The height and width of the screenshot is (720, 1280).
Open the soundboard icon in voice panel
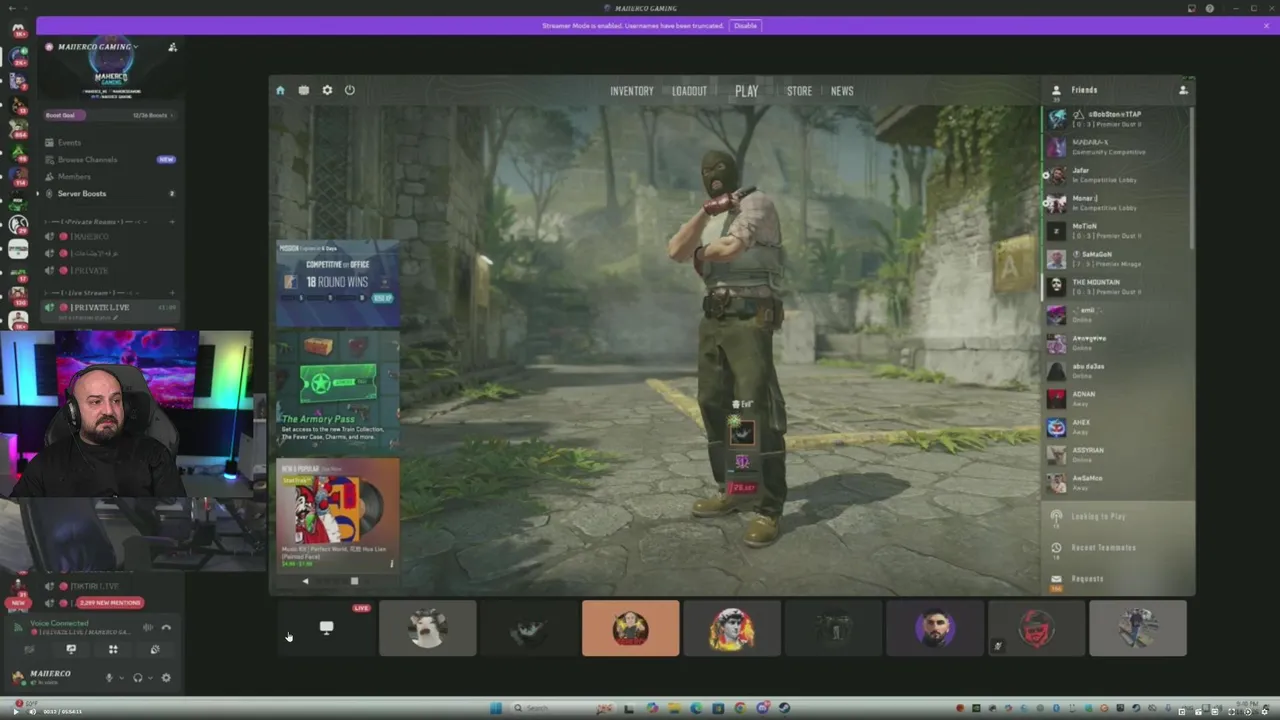click(x=155, y=650)
